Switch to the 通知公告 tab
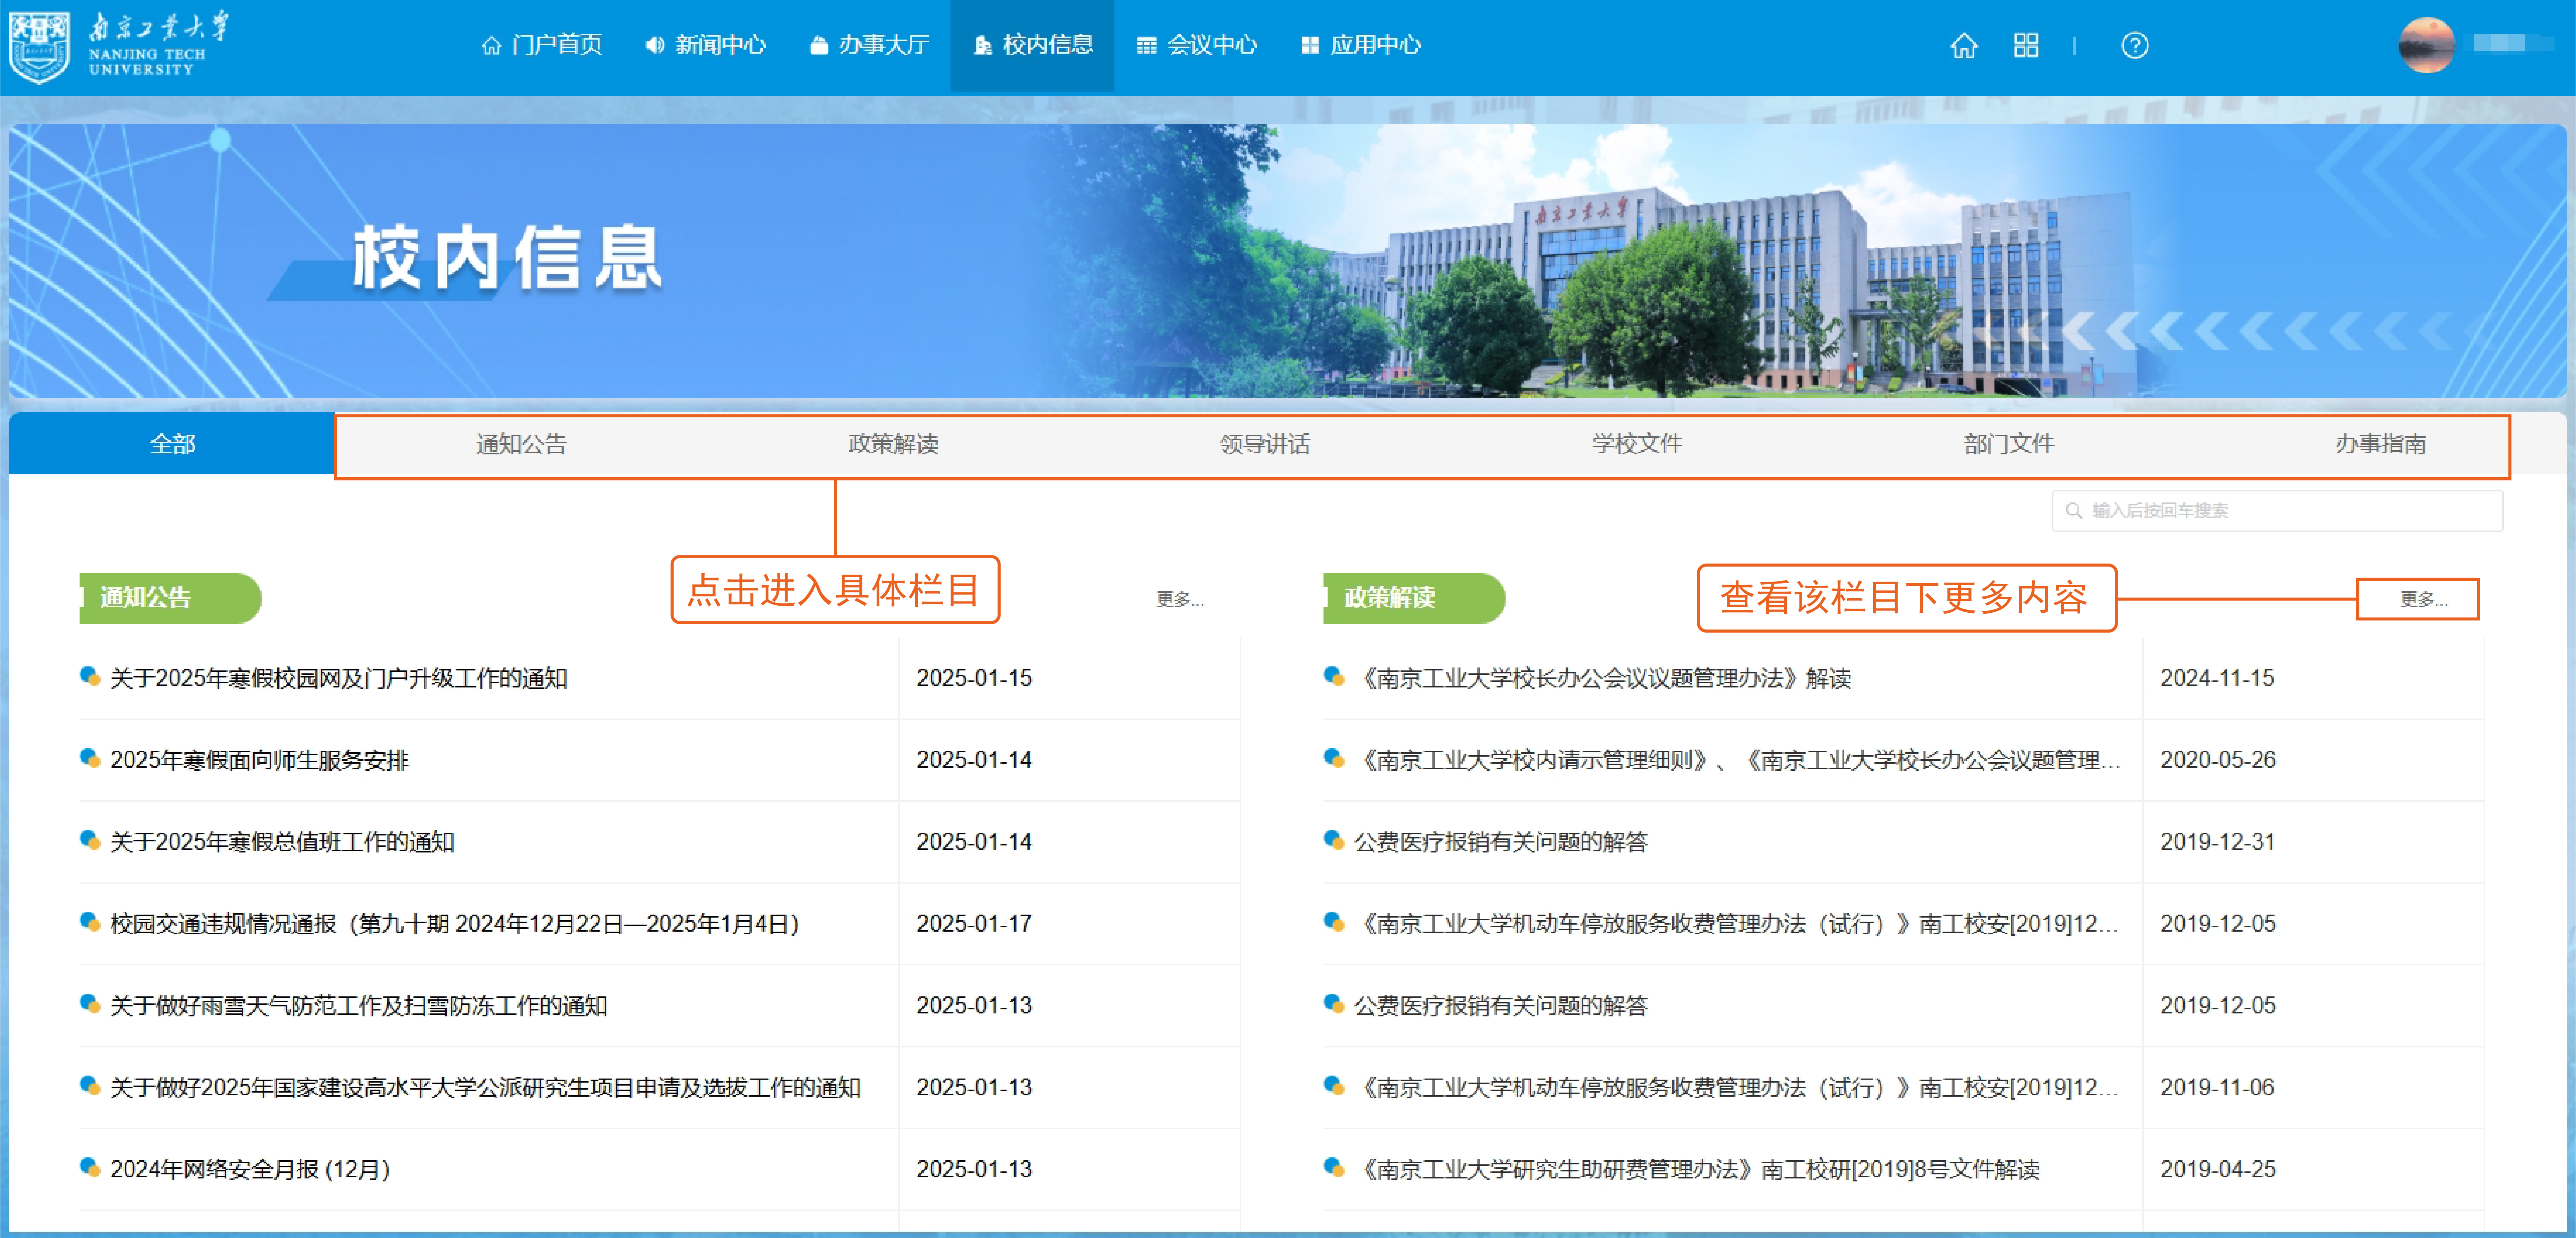 click(521, 444)
